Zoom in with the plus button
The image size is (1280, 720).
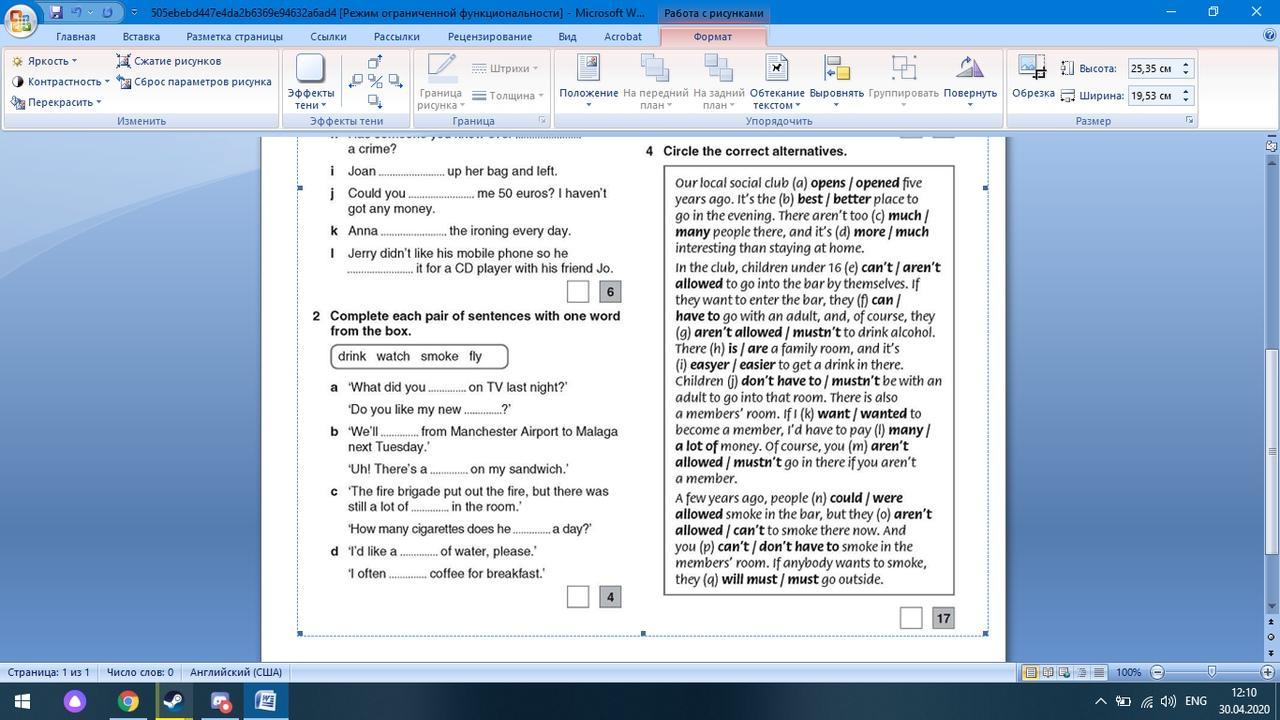point(1267,673)
